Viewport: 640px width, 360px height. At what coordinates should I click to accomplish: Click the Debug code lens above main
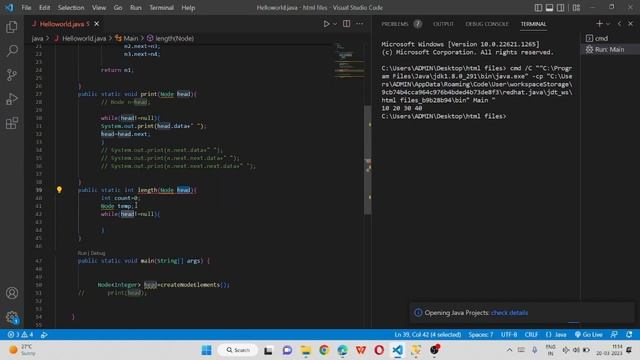(x=98, y=253)
